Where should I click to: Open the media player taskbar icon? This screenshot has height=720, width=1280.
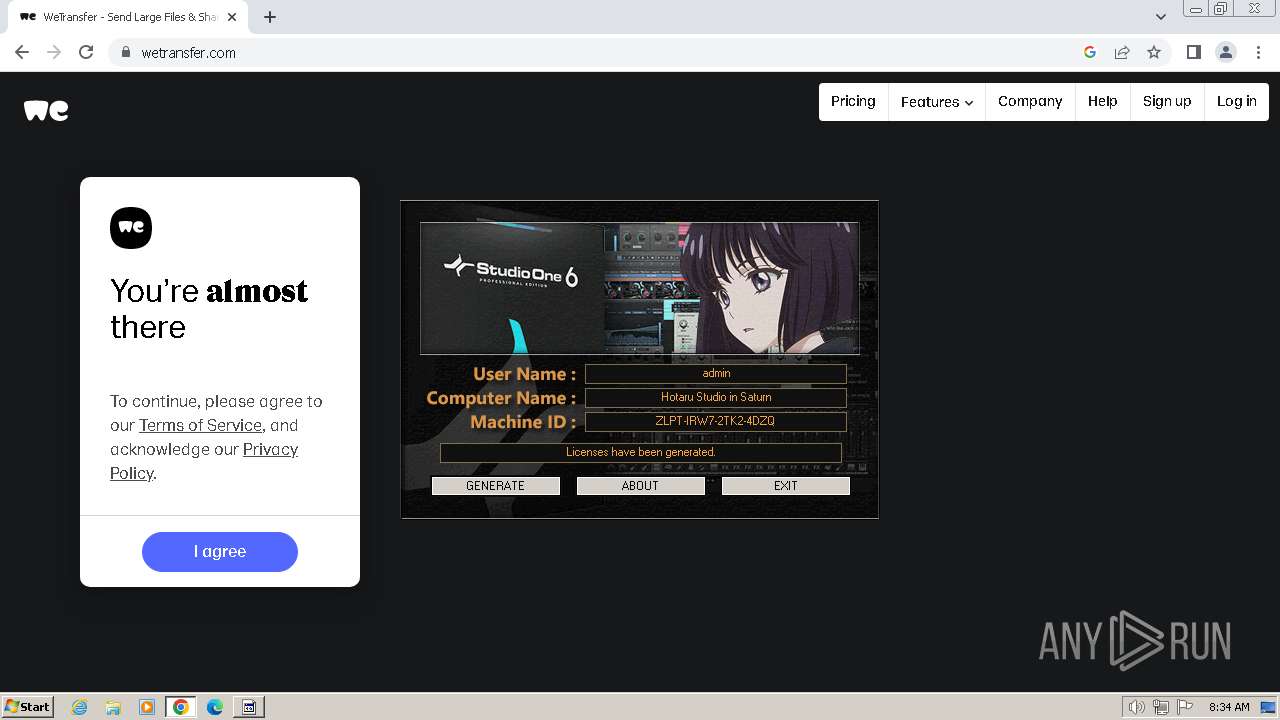tap(147, 707)
